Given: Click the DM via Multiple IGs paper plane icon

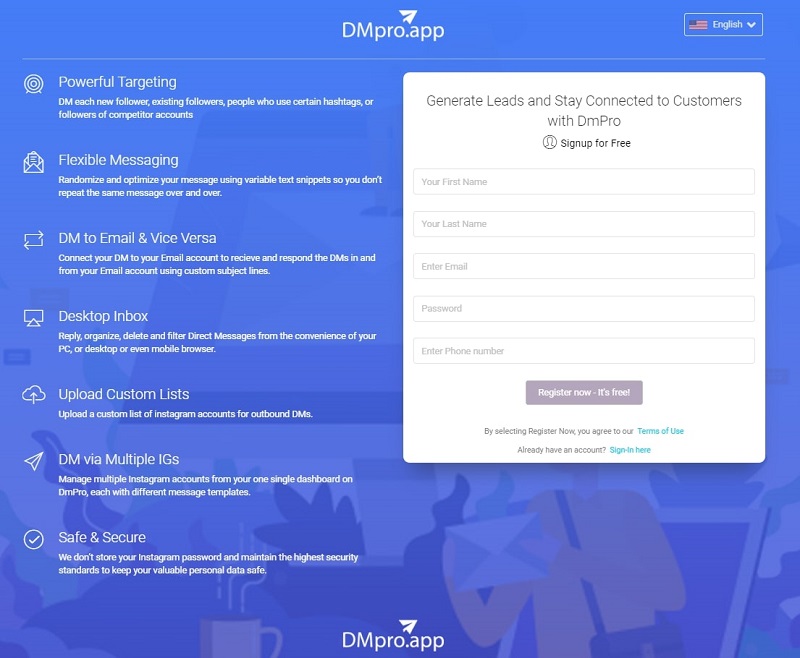Looking at the screenshot, I should [x=34, y=461].
